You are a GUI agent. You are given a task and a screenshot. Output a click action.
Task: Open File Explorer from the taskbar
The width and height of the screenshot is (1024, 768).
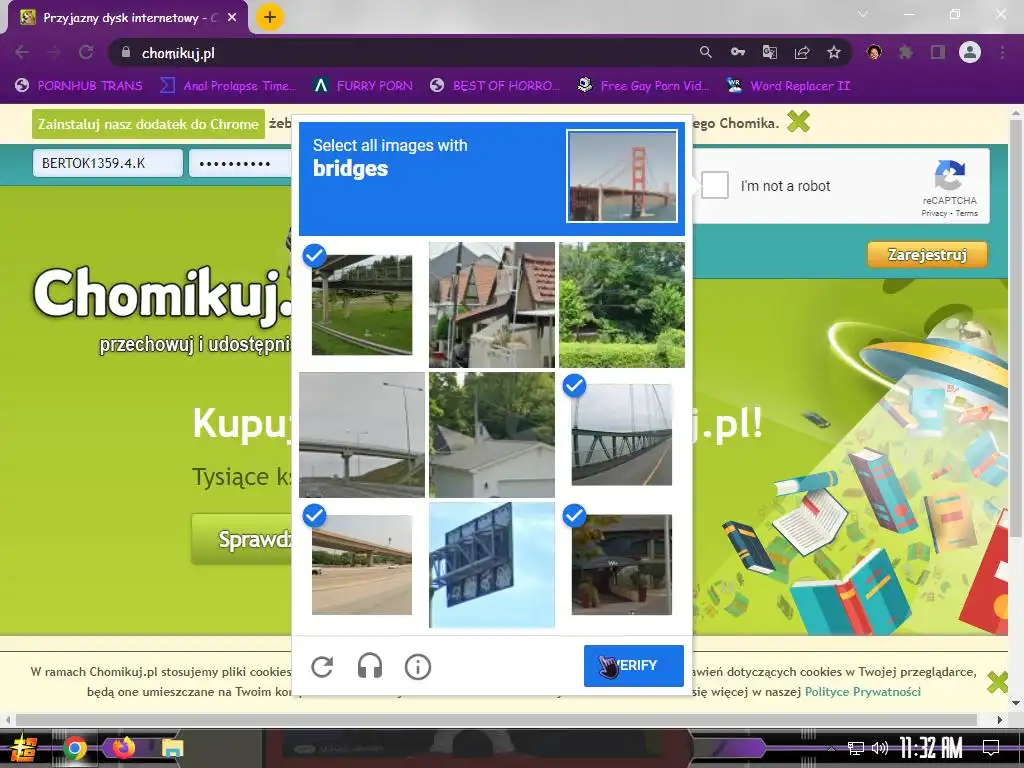[172, 748]
